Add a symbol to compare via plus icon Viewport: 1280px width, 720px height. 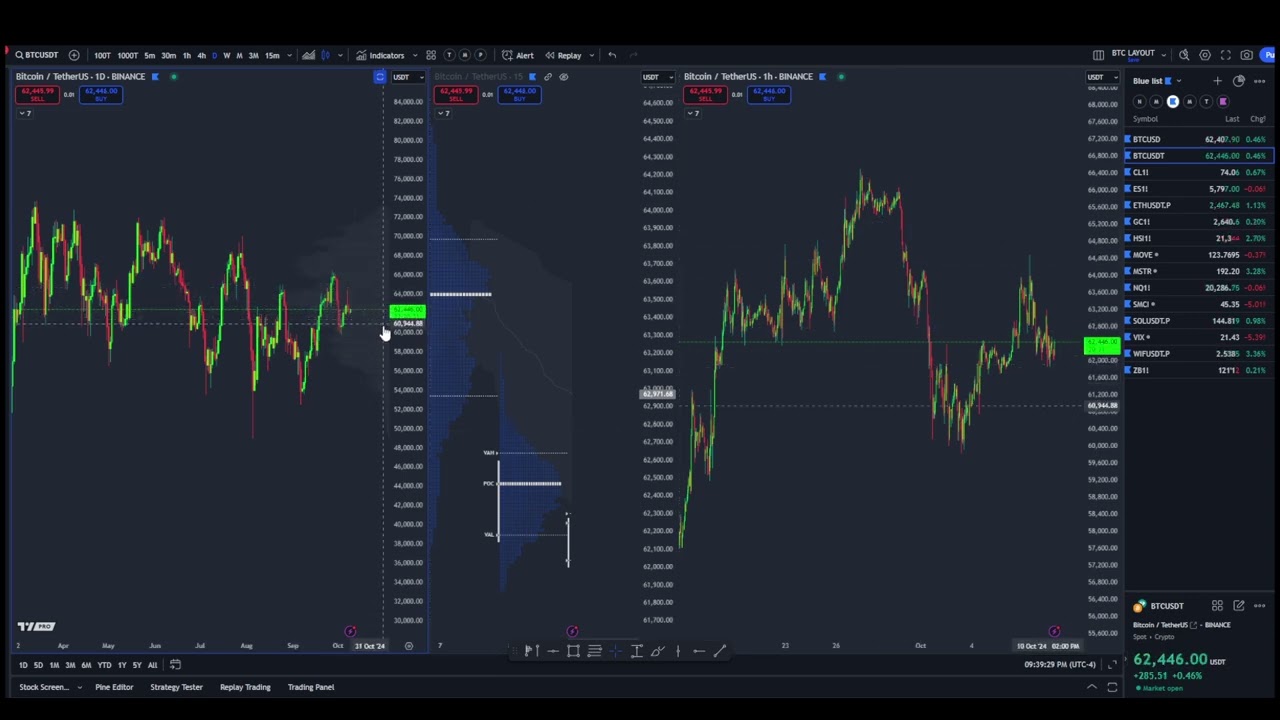click(x=74, y=55)
